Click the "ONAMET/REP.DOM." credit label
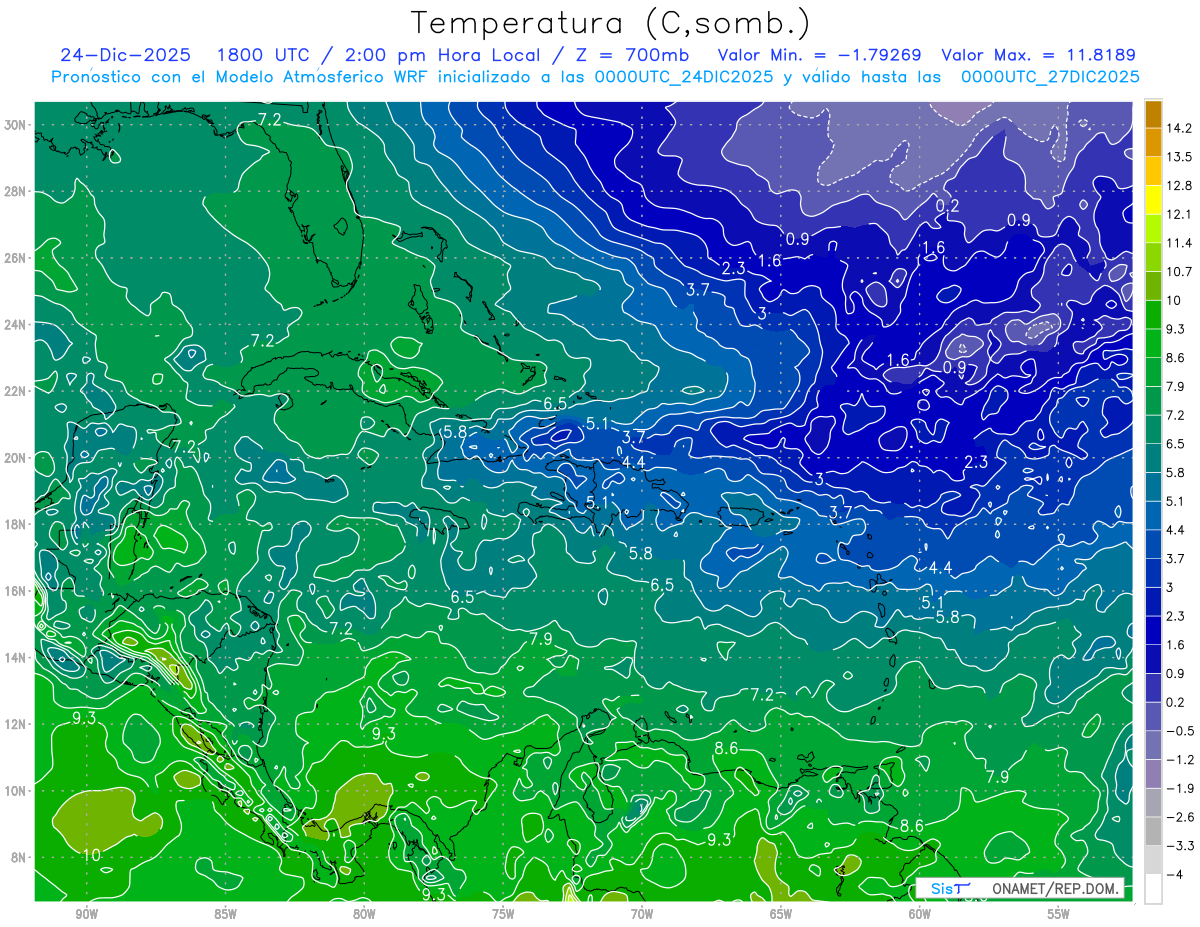This screenshot has height=927, width=1200. (1054, 888)
